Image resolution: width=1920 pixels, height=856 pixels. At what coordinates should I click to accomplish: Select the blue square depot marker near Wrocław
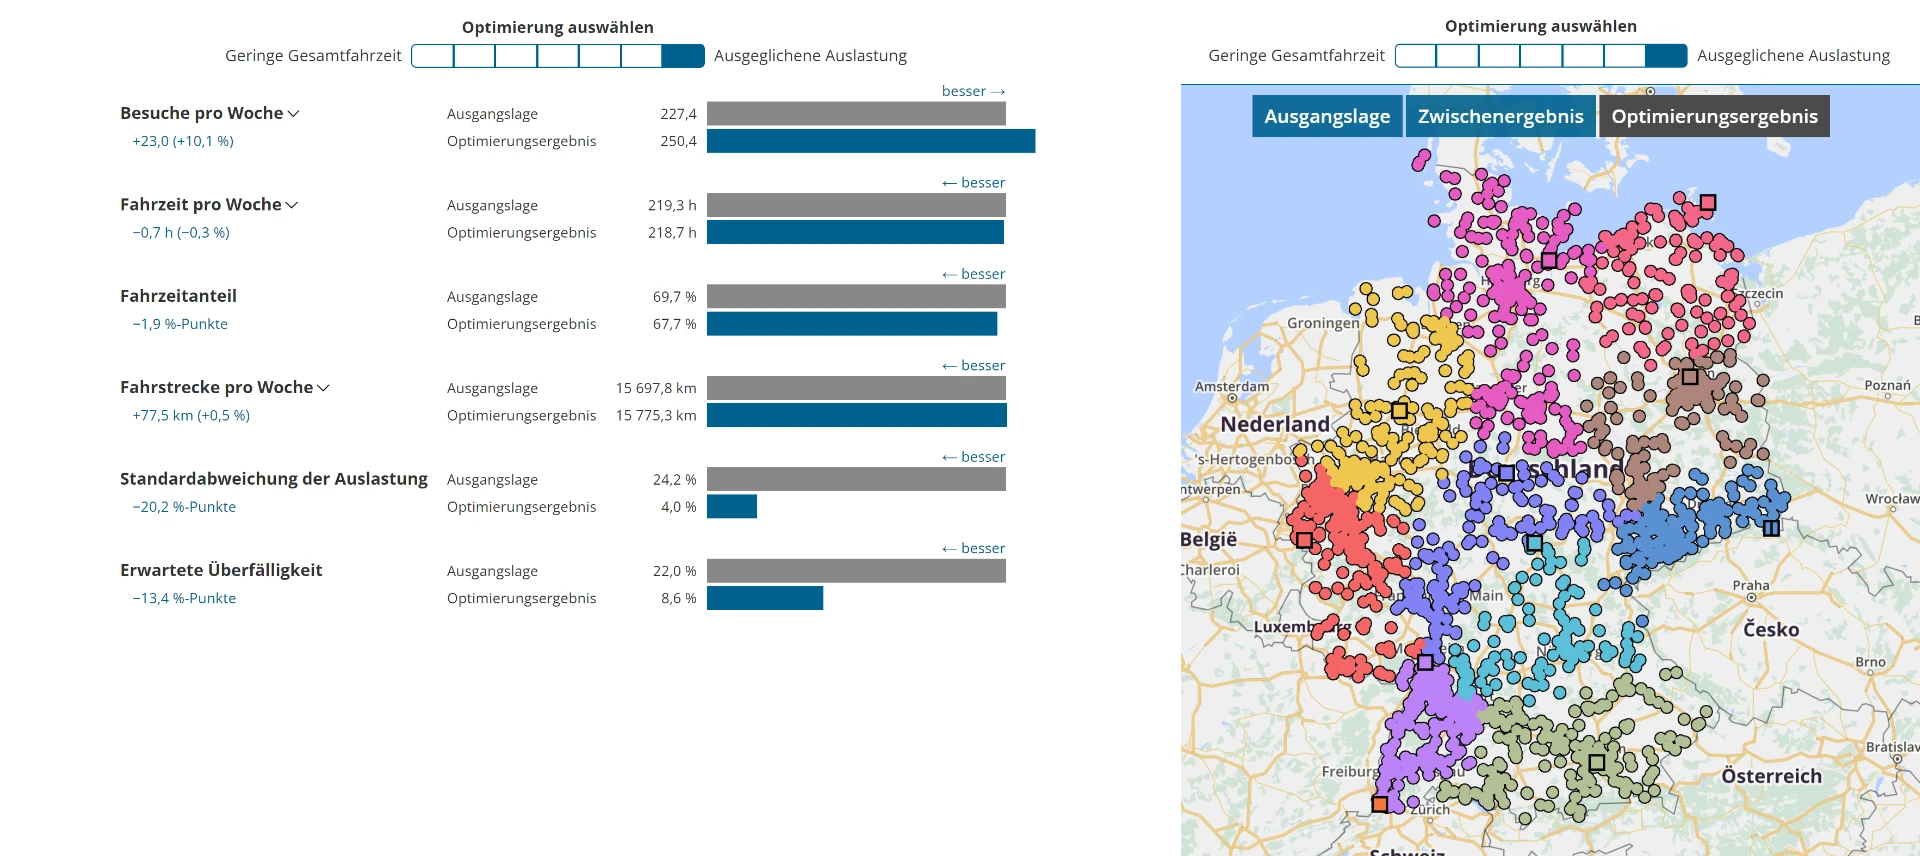click(x=1771, y=528)
